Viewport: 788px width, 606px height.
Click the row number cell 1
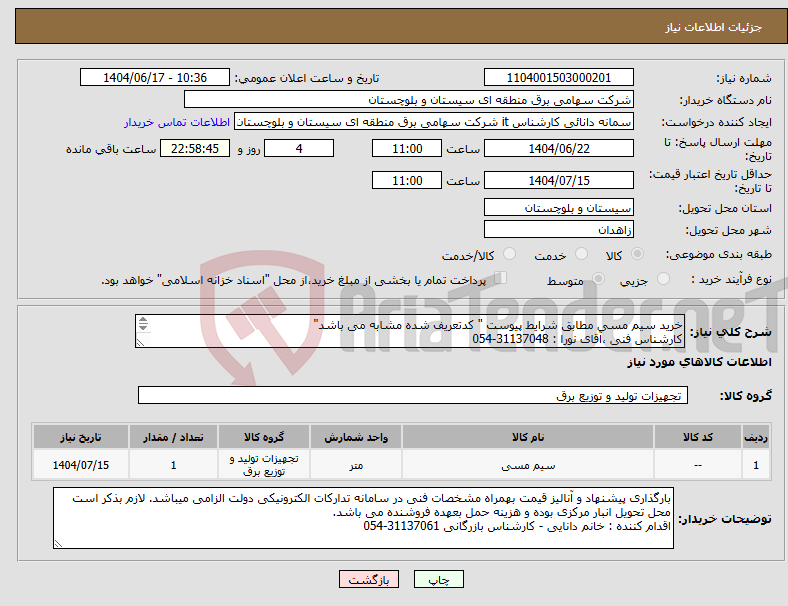click(x=756, y=465)
